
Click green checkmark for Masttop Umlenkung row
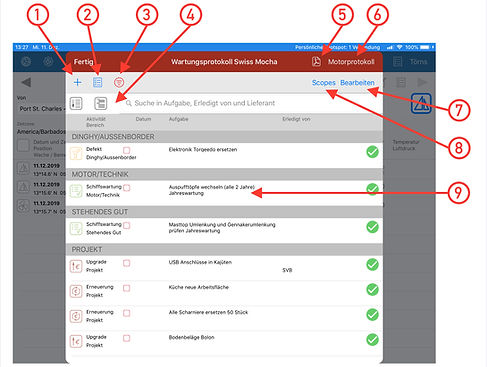[372, 227]
